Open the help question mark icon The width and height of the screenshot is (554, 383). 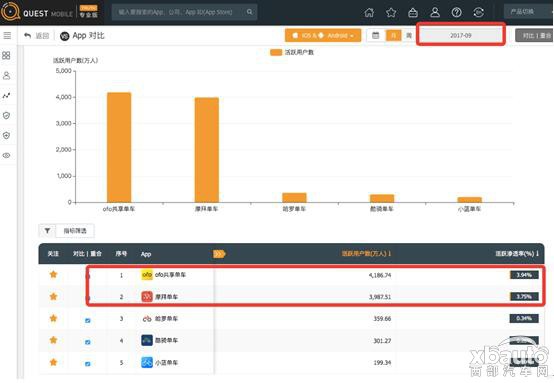tap(456, 12)
